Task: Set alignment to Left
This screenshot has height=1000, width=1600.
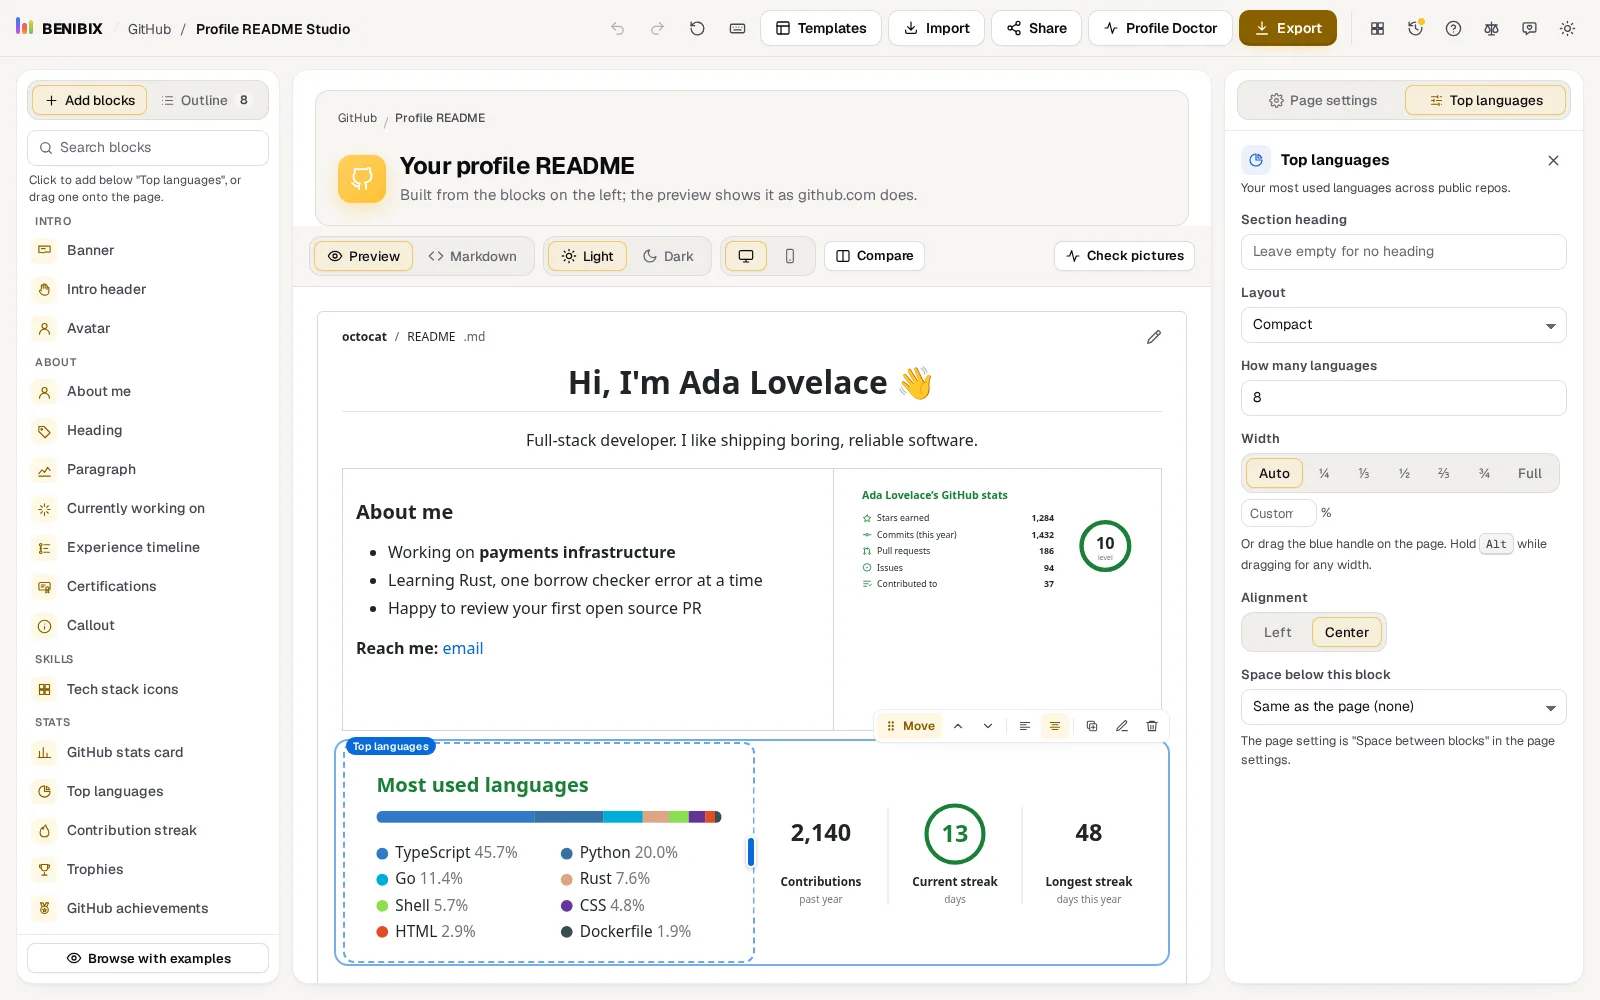Action: pyautogui.click(x=1277, y=632)
